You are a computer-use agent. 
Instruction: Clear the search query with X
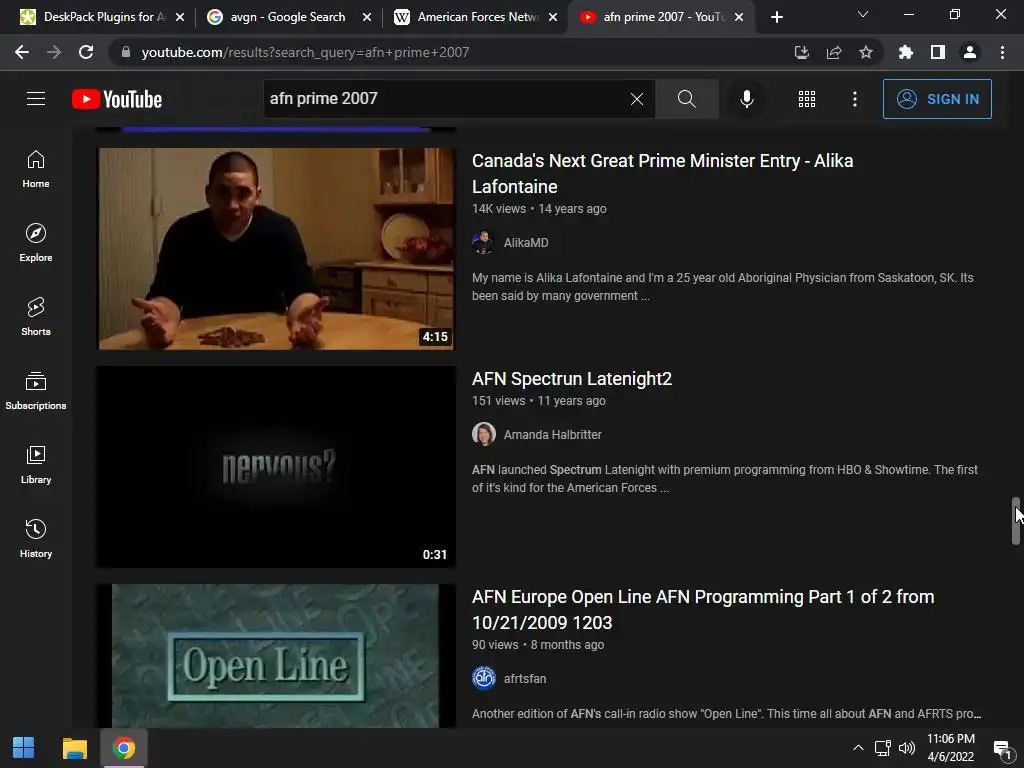click(637, 99)
